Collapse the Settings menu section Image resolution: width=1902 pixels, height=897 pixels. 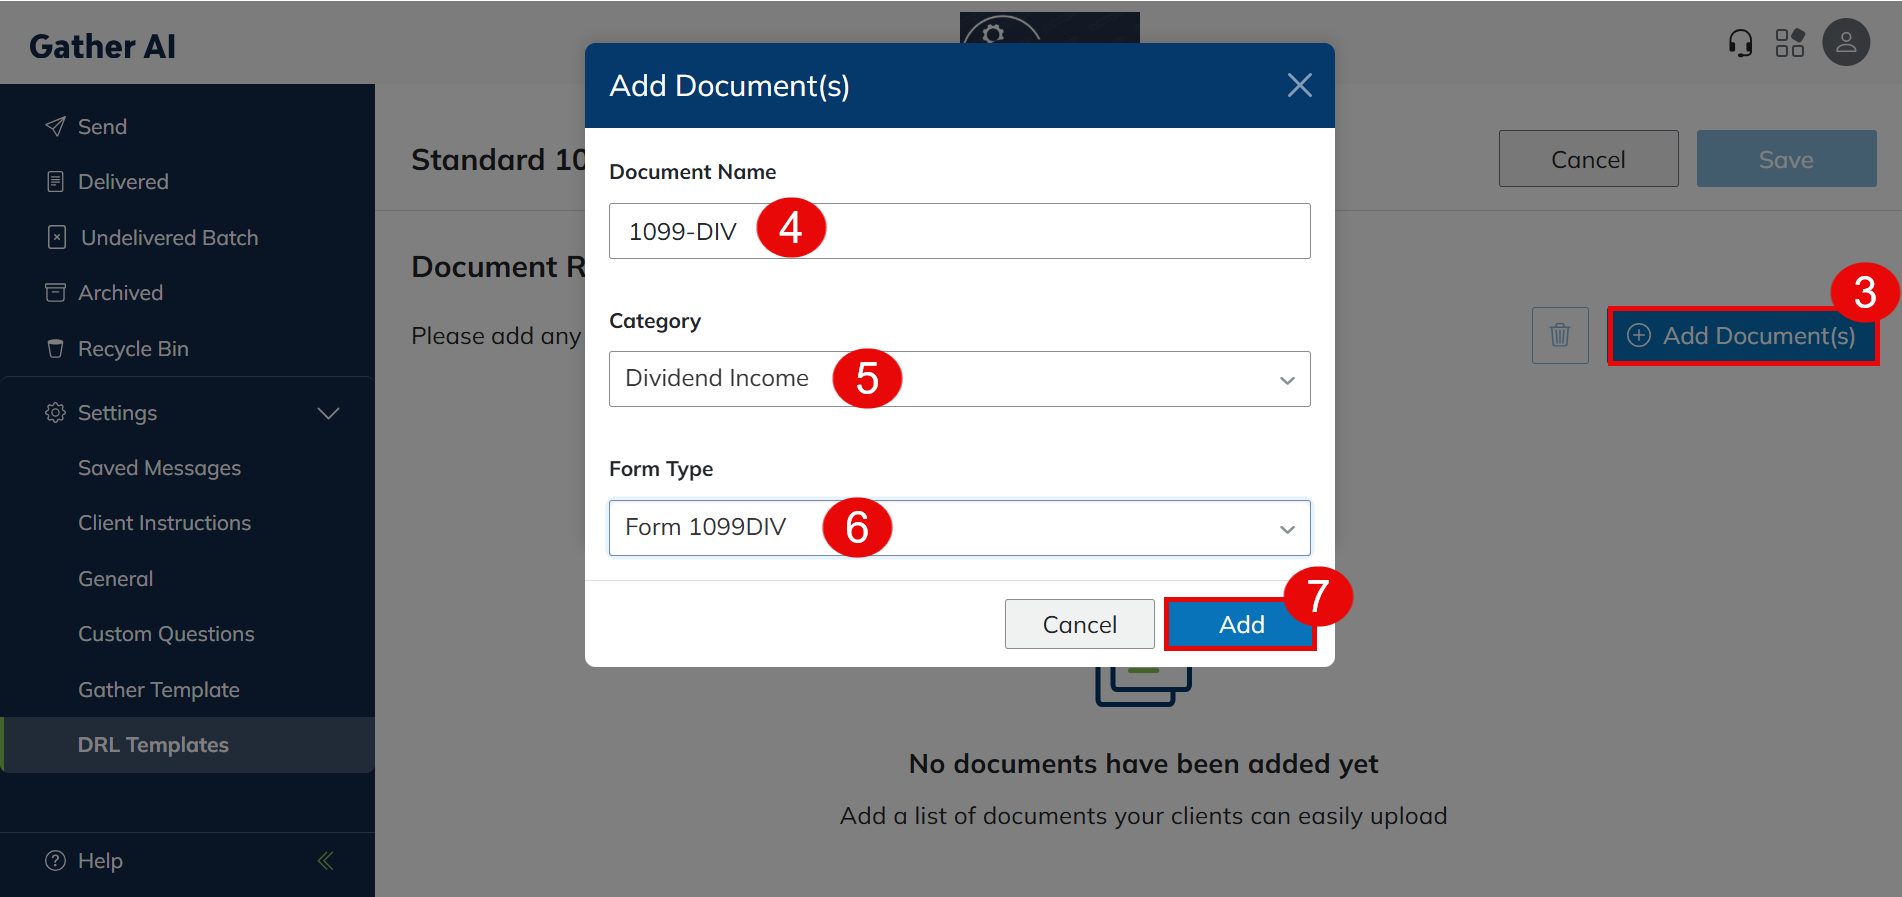(x=327, y=413)
